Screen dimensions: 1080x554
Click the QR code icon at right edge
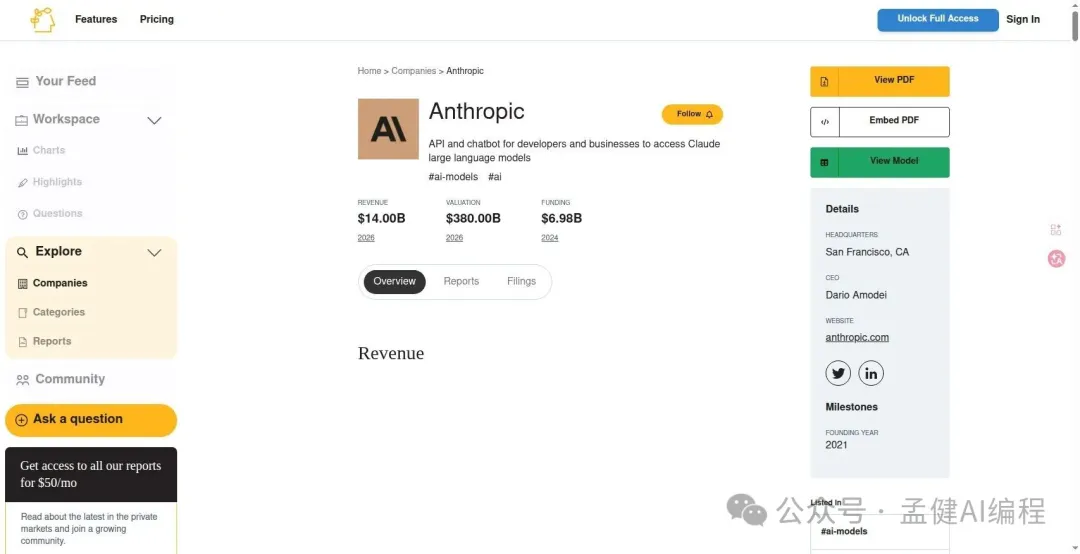[x=1056, y=229]
